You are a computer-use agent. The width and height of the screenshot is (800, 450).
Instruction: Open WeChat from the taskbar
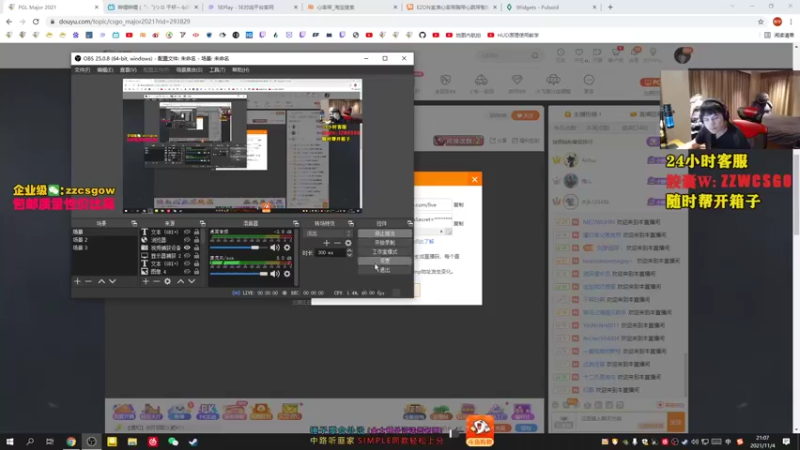point(173,441)
